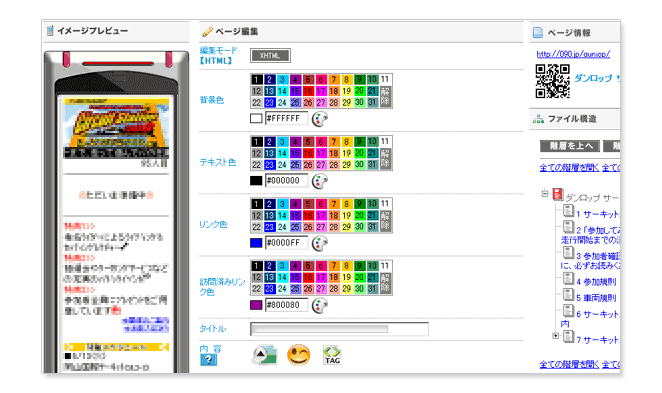
Task: Click page icon beside 5 車両規則
Action: pos(568,295)
